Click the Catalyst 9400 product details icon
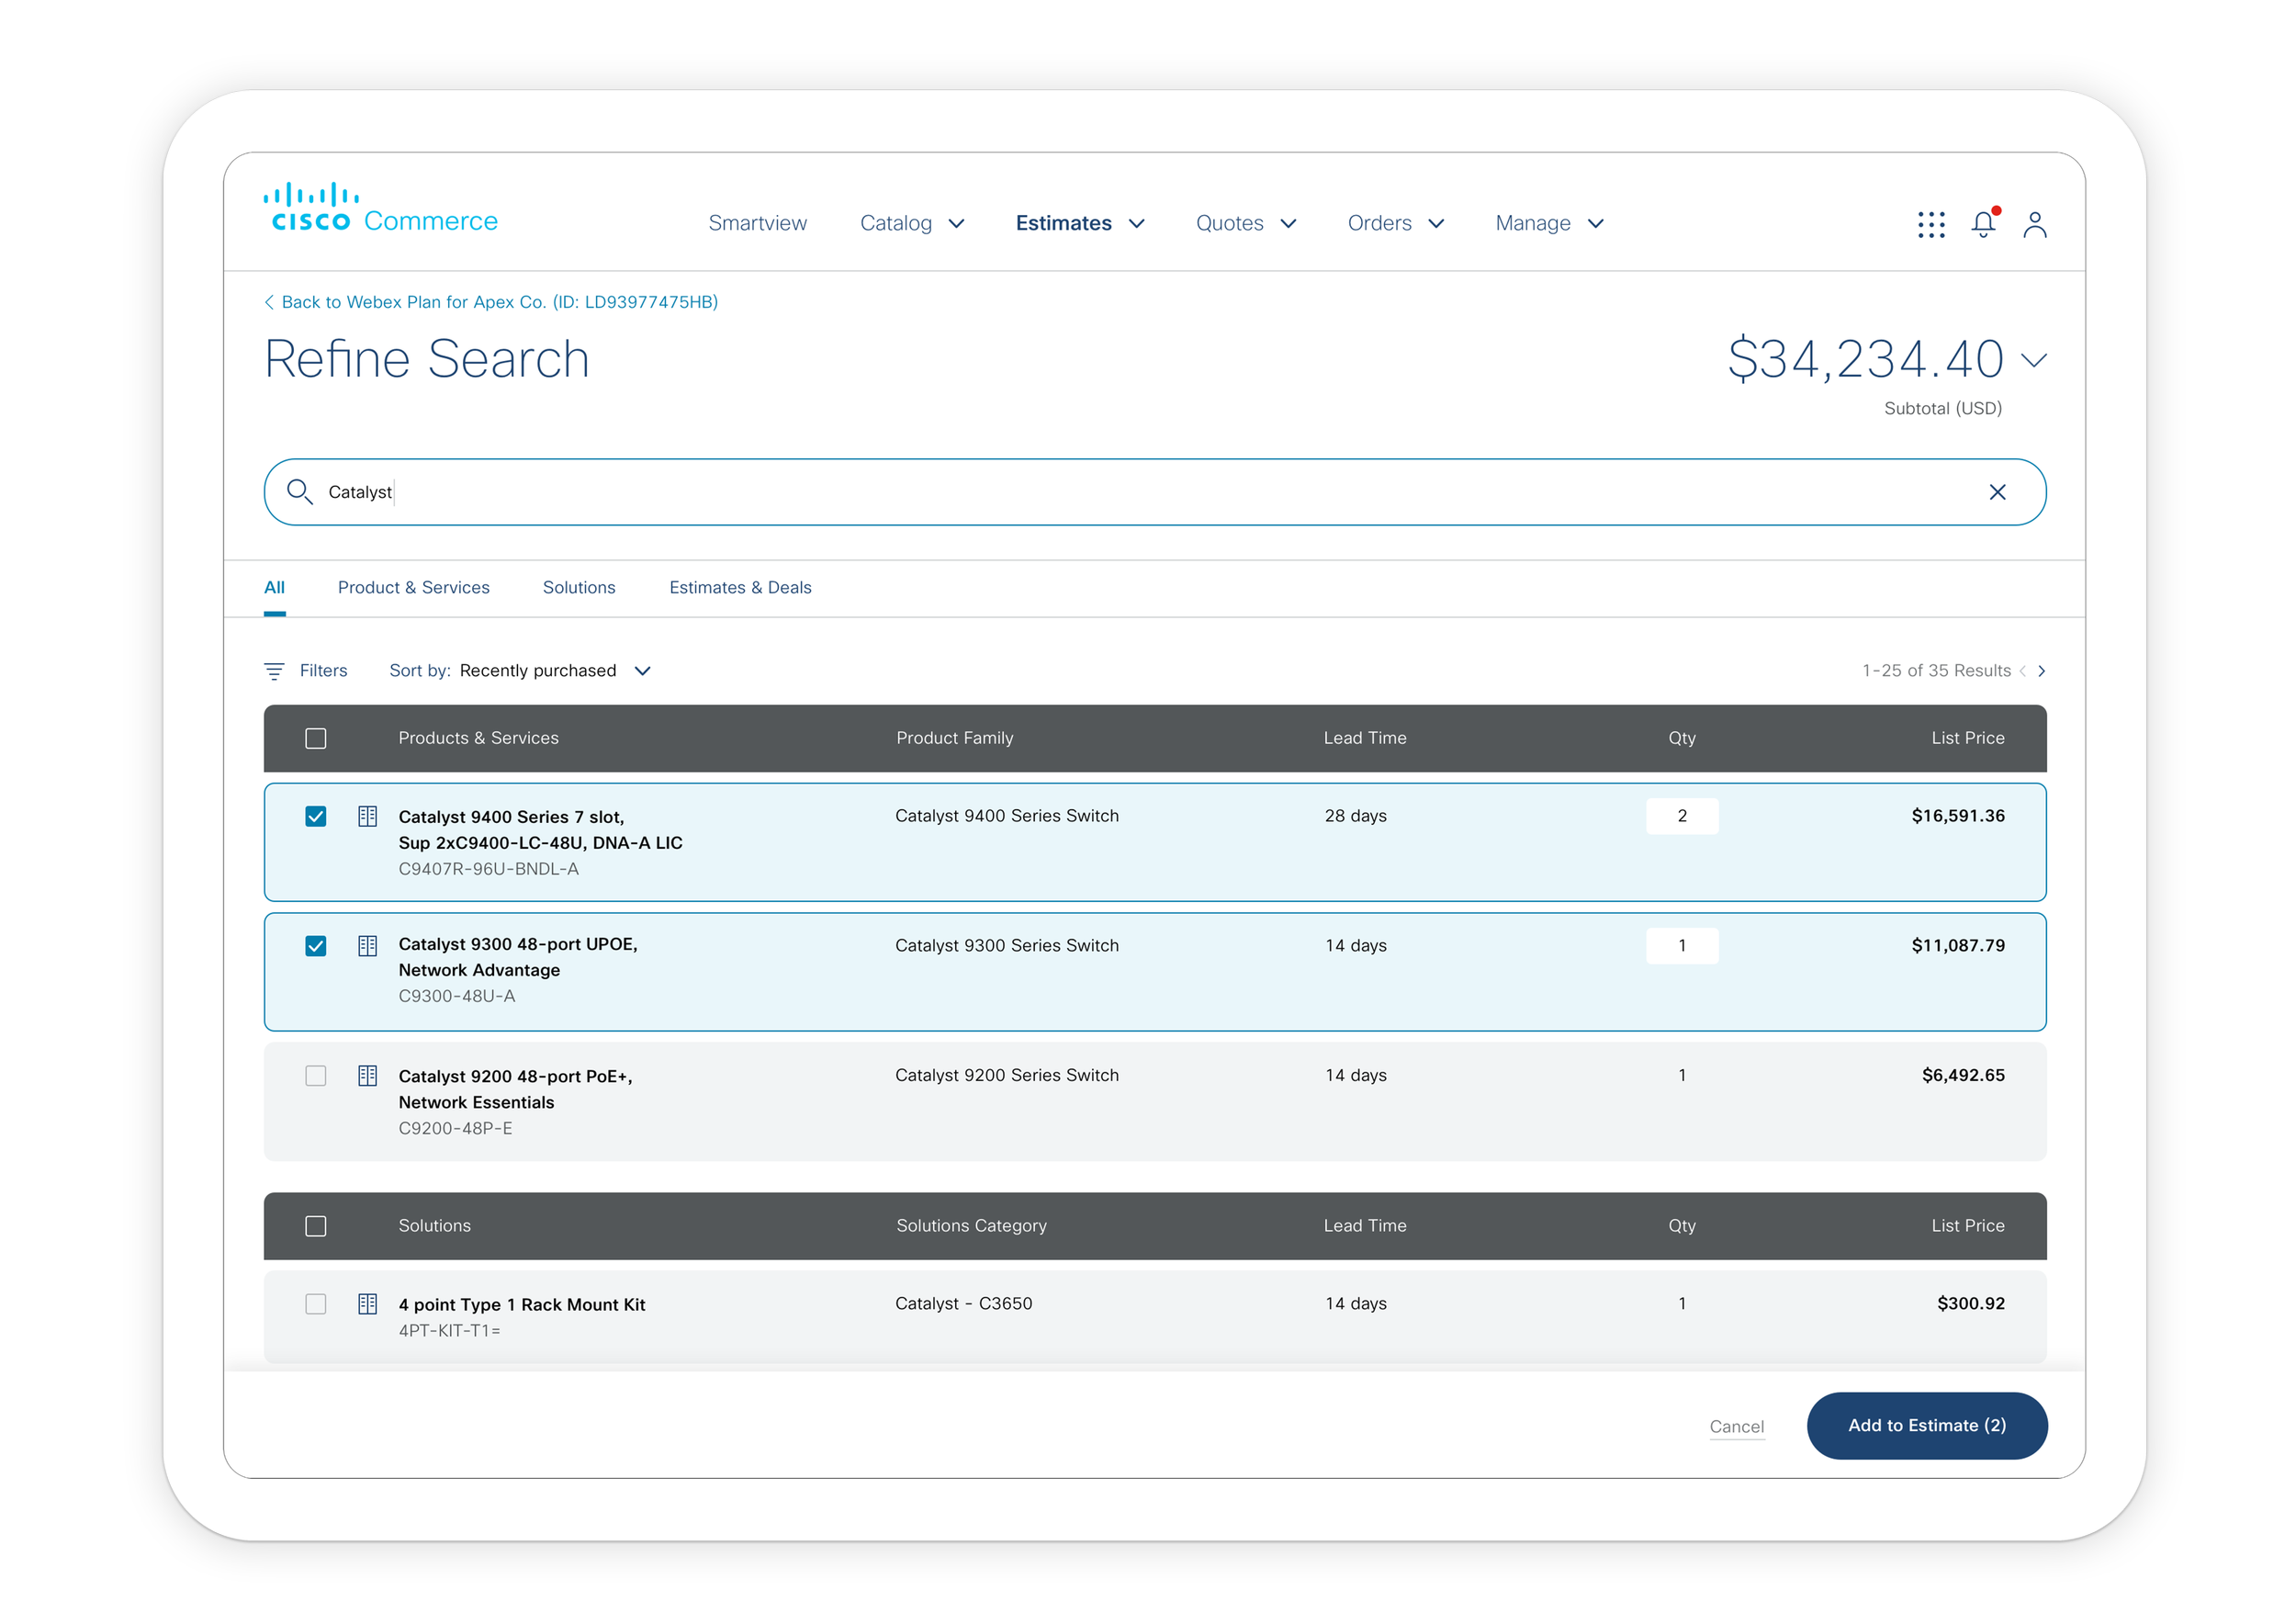Screen dimensions: 2296x1624 (x=367, y=817)
